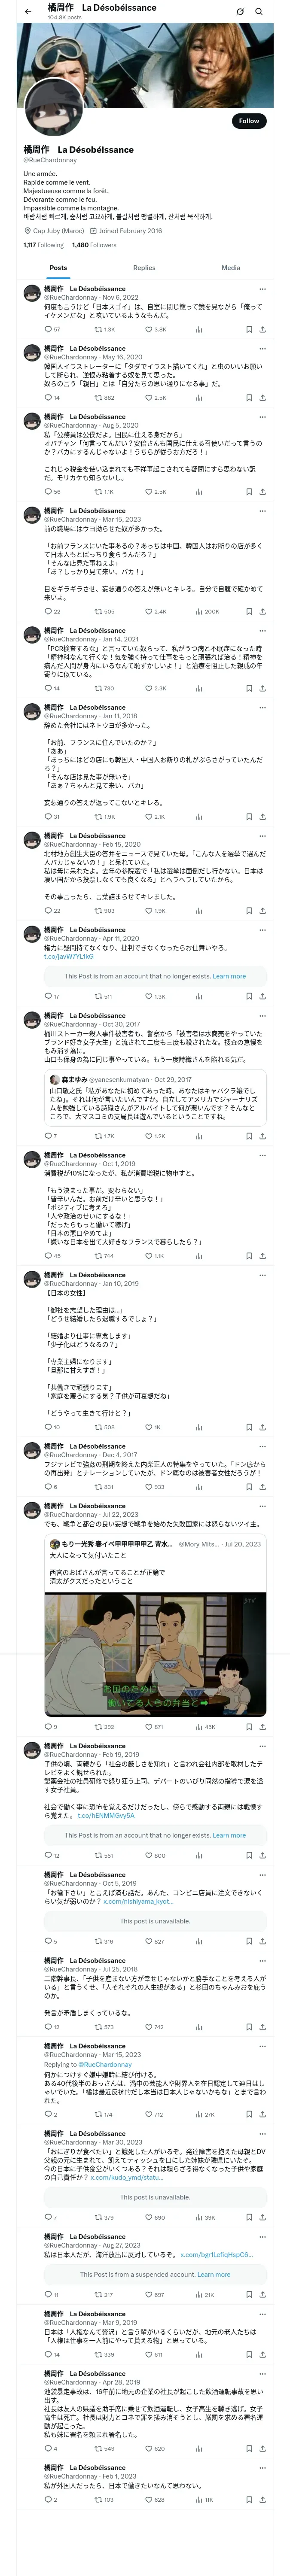The image size is (290, 2576).
Task: Open the 1,480 Followers list
Action: click(x=94, y=245)
